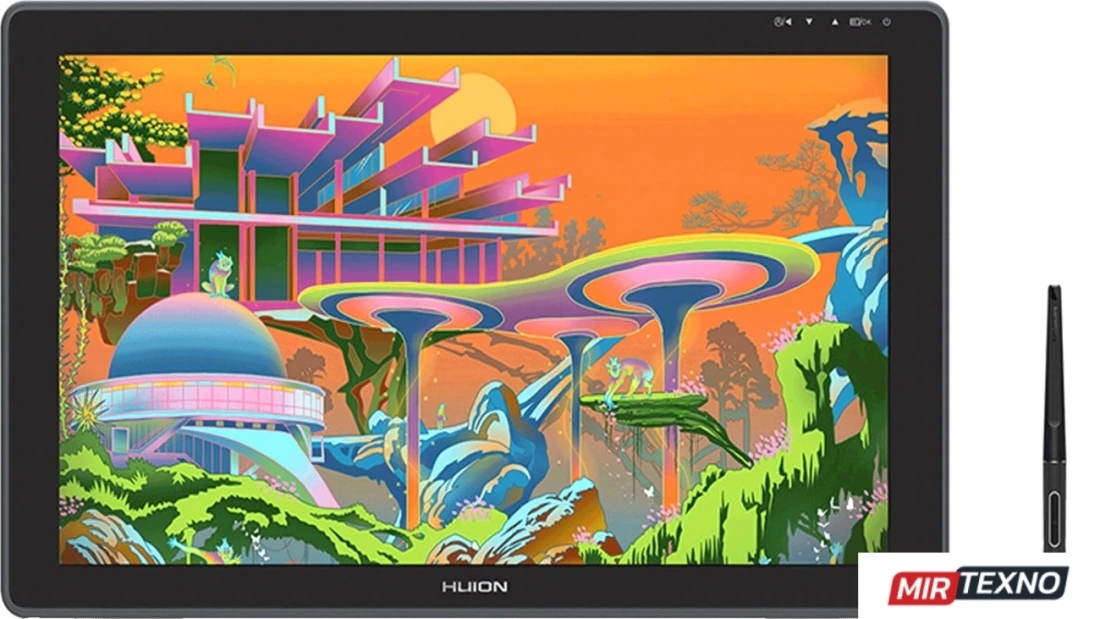Viewport: 1100px width, 619px height.
Task: Tap the auto/back button on the bezel
Action: click(x=783, y=22)
